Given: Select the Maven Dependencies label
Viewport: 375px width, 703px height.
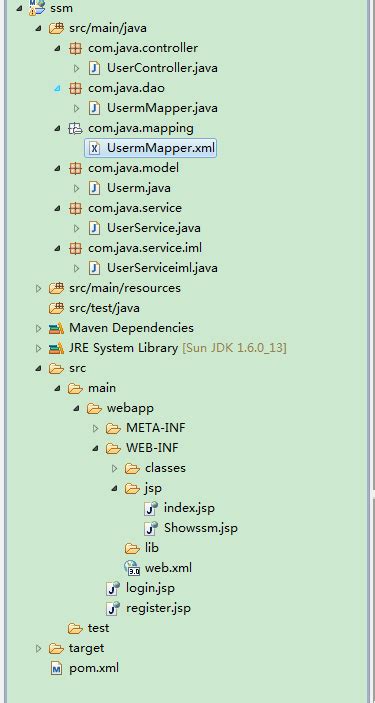Looking at the screenshot, I should click(x=131, y=328).
